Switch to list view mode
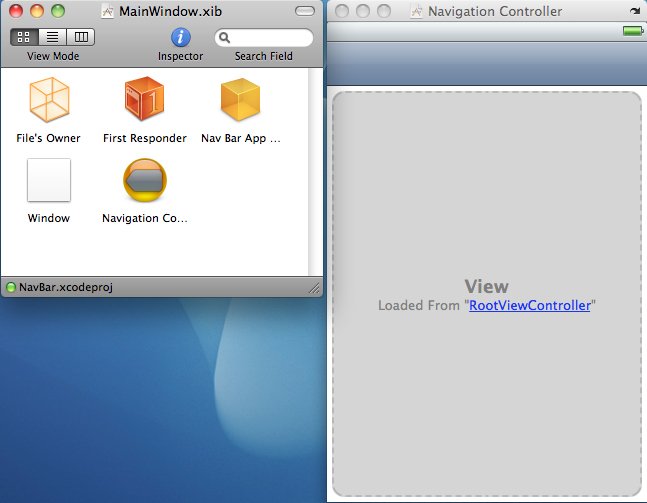Screen dimensions: 647x503 click(x=52, y=37)
